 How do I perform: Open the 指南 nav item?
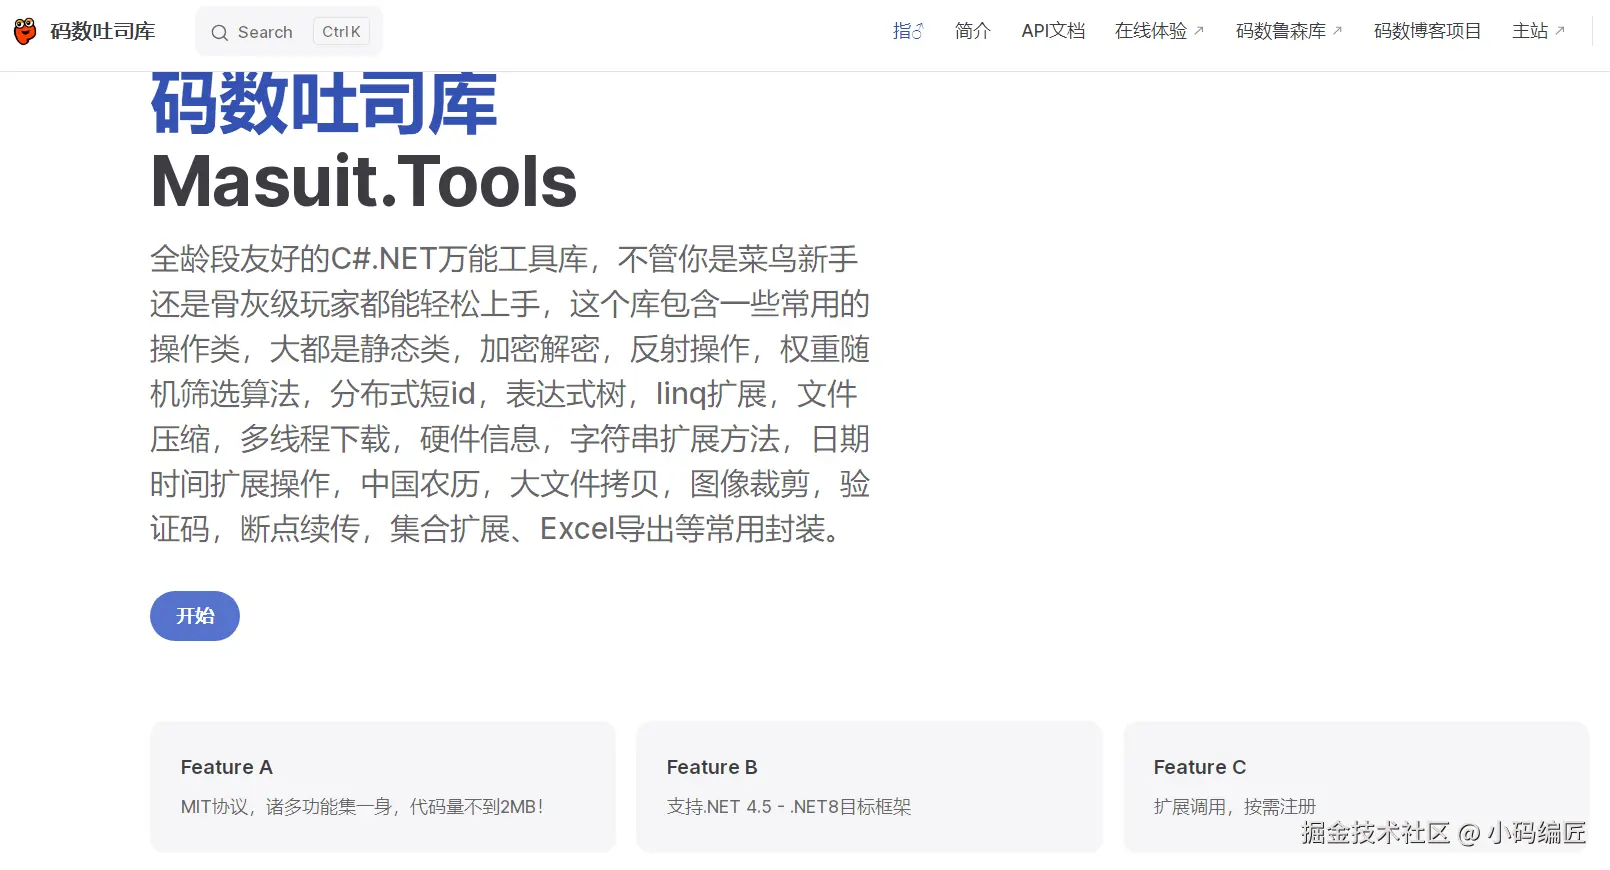[908, 31]
